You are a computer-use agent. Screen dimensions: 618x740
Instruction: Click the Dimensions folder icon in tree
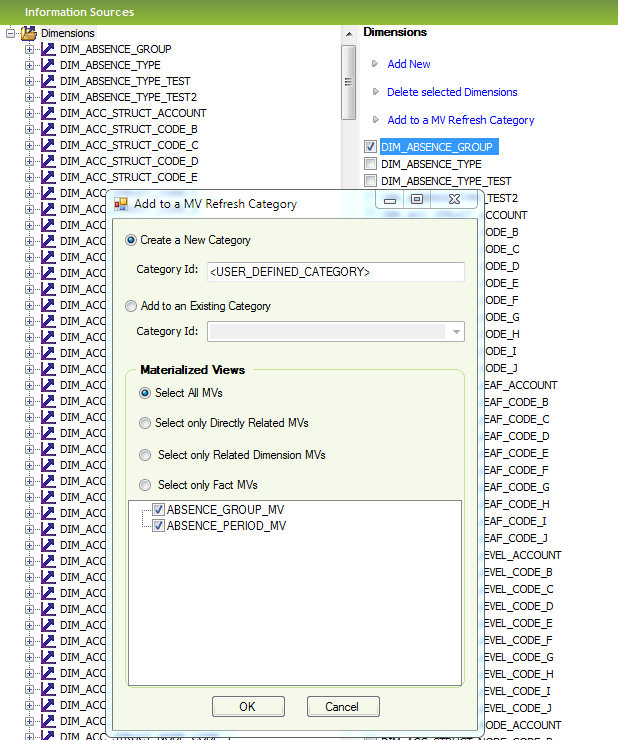[x=29, y=33]
